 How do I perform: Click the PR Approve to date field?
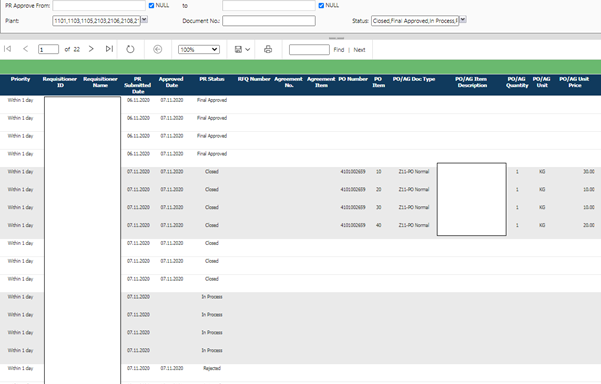click(x=269, y=5)
